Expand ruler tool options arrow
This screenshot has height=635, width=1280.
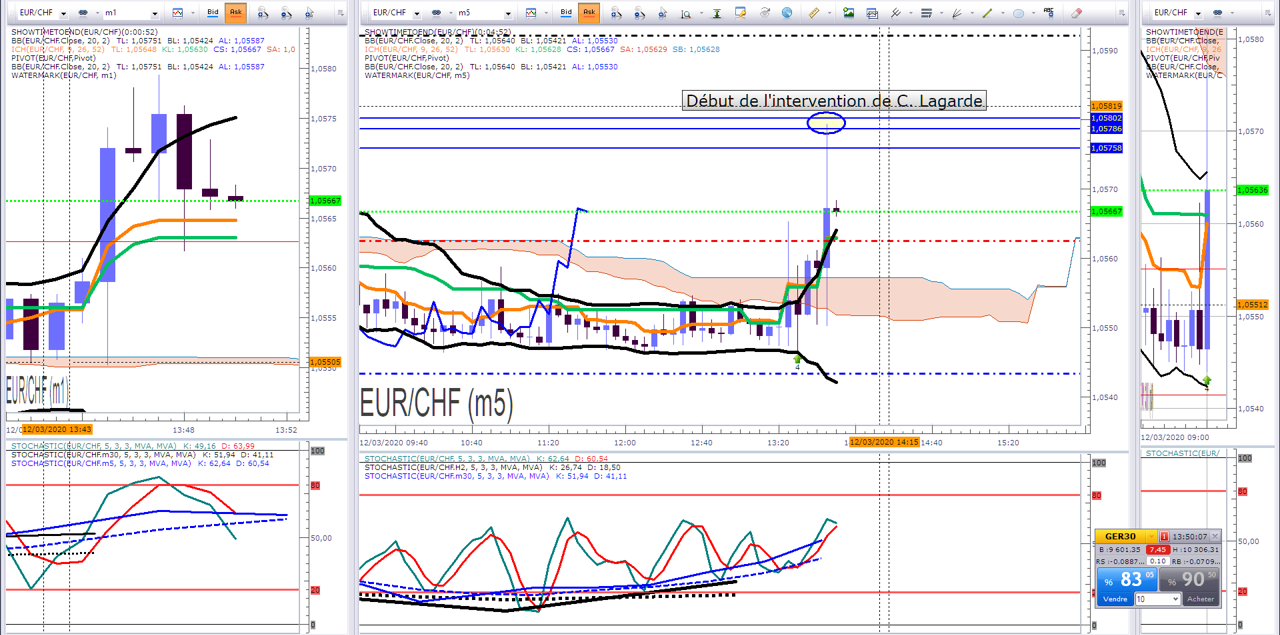point(830,13)
